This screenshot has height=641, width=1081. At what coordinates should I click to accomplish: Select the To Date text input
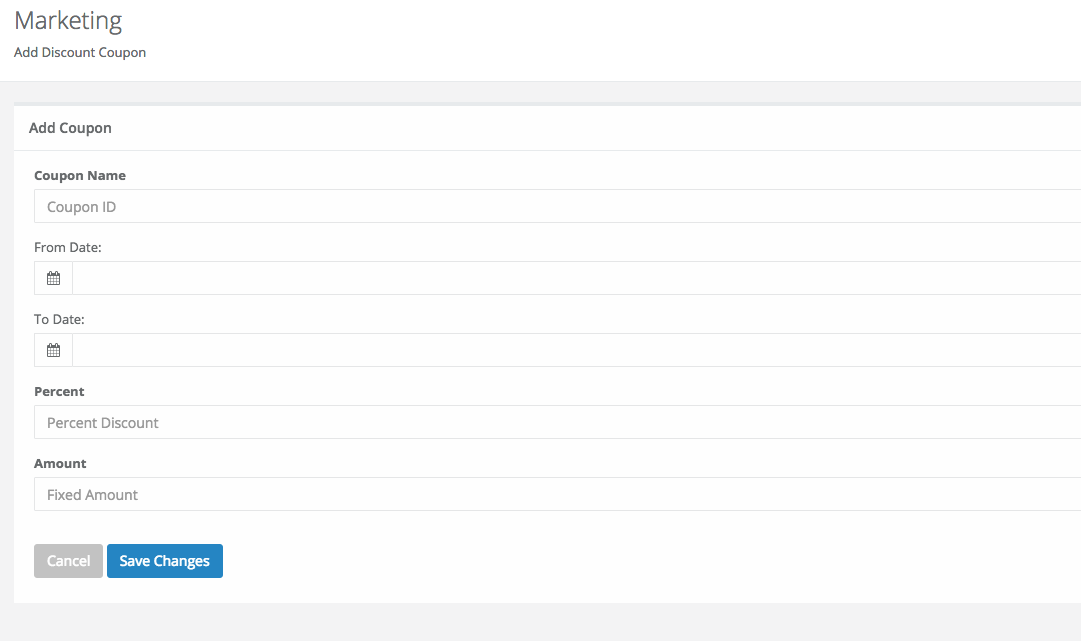click(576, 350)
